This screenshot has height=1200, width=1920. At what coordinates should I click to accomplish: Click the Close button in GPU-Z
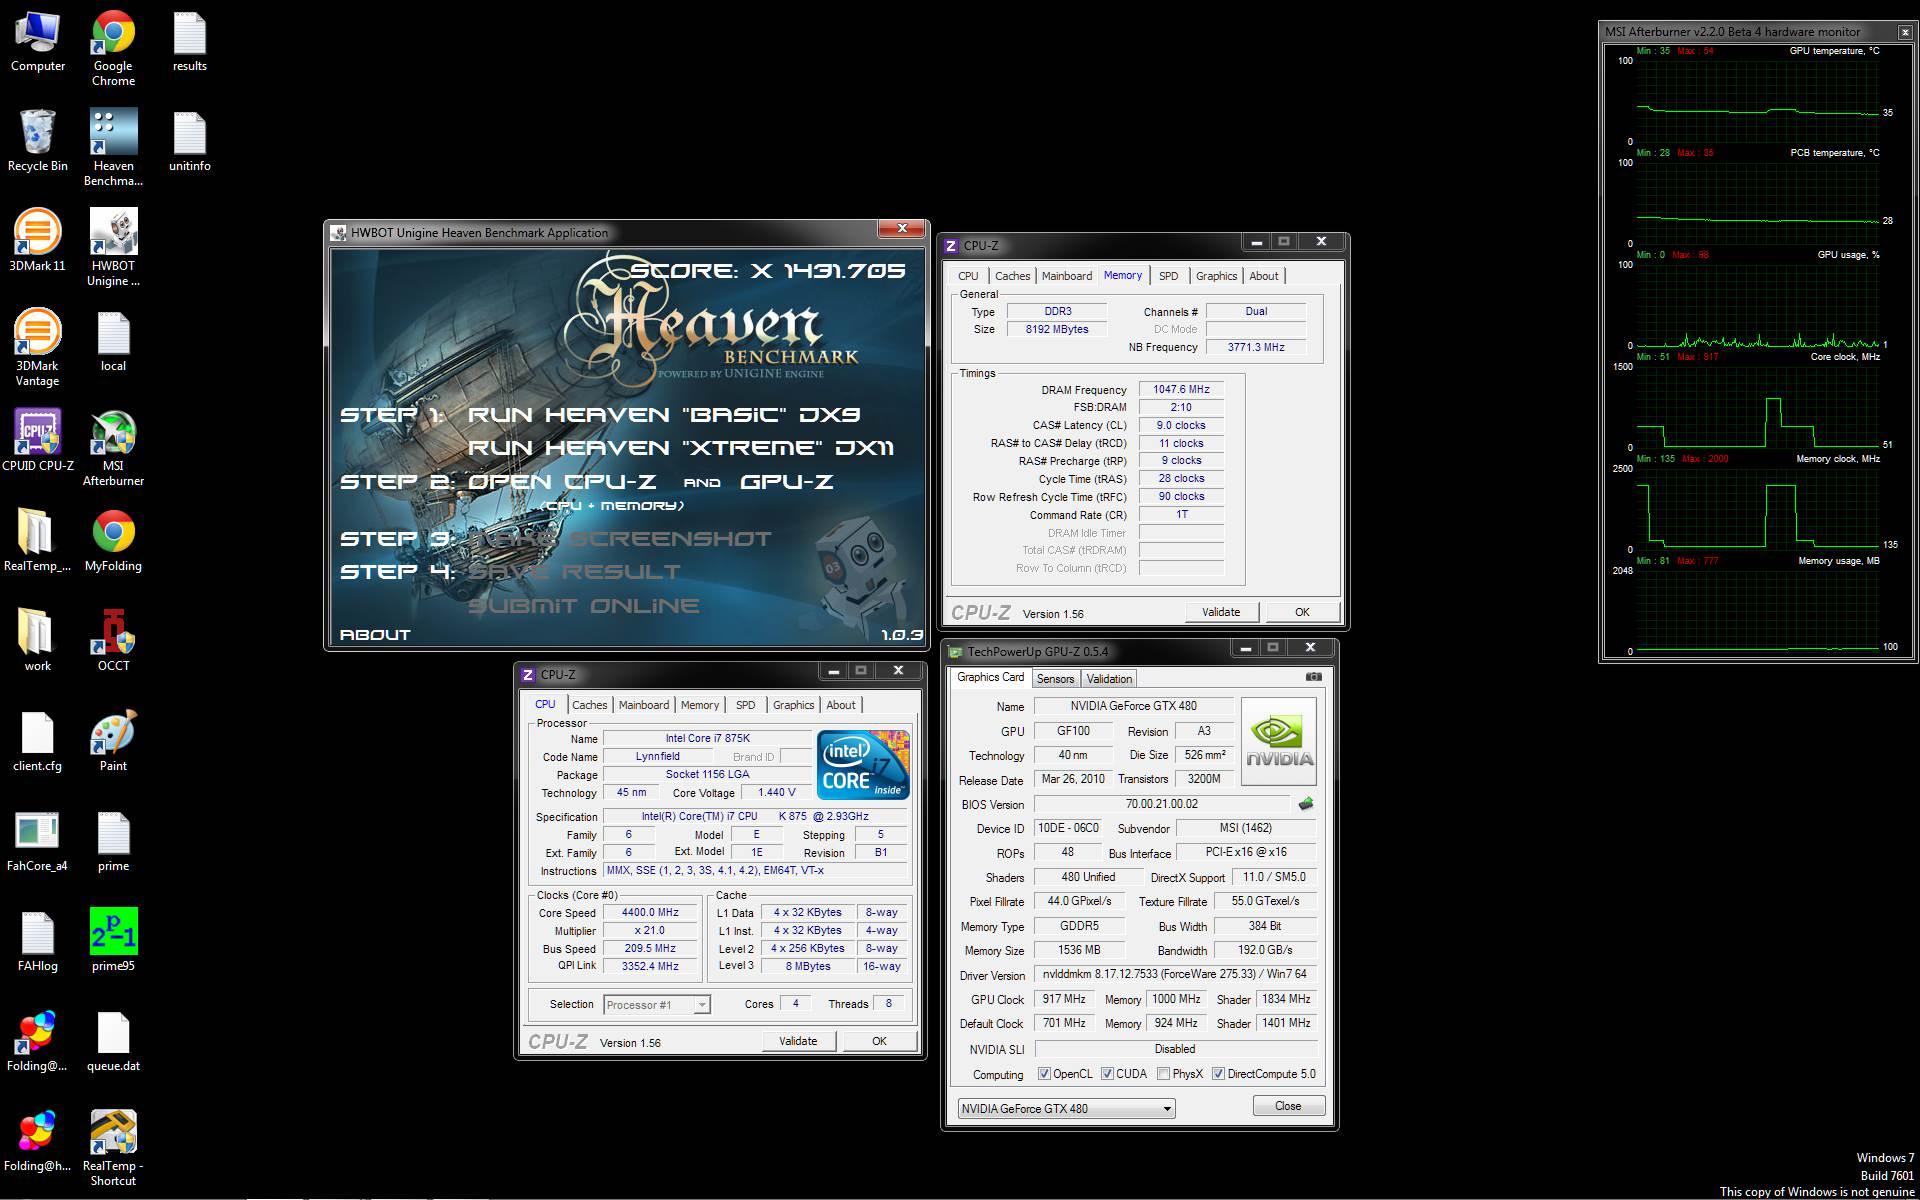tap(1288, 1106)
